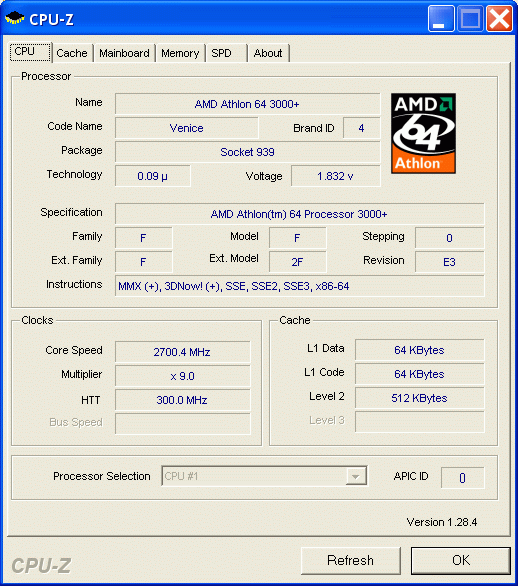Select the Instructions text field
This screenshot has height=586, width=518.
300,286
